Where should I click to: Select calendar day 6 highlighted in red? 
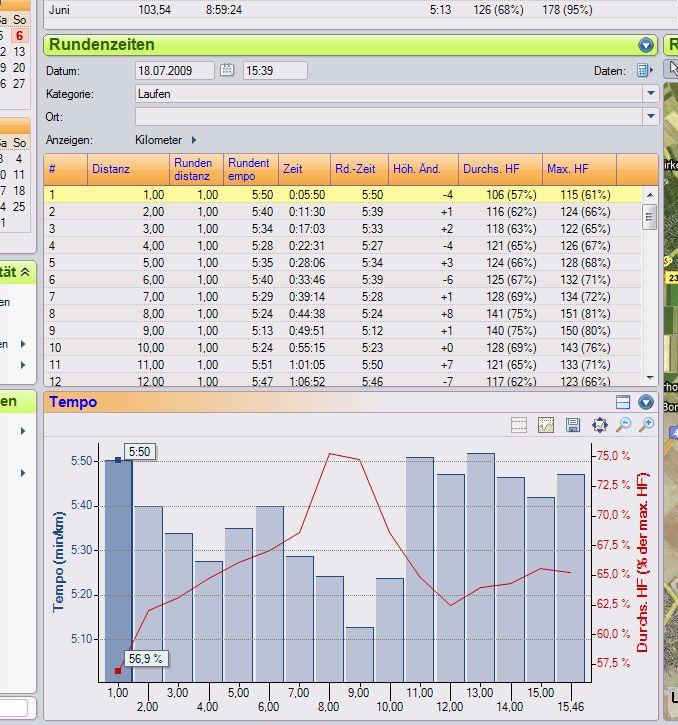click(19, 36)
